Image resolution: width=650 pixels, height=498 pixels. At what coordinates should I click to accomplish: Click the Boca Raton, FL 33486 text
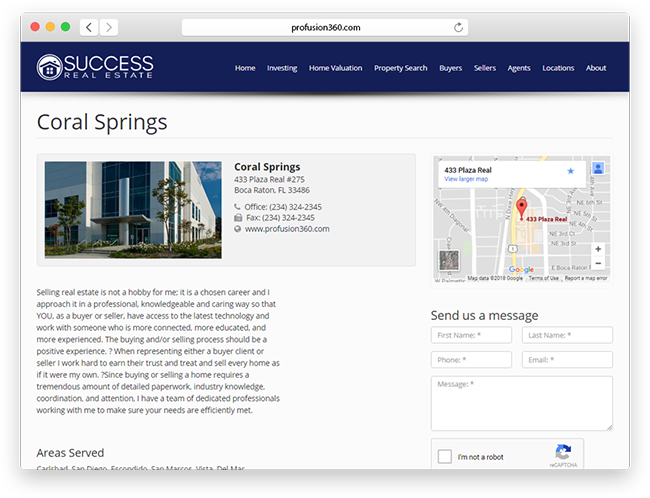tap(272, 190)
